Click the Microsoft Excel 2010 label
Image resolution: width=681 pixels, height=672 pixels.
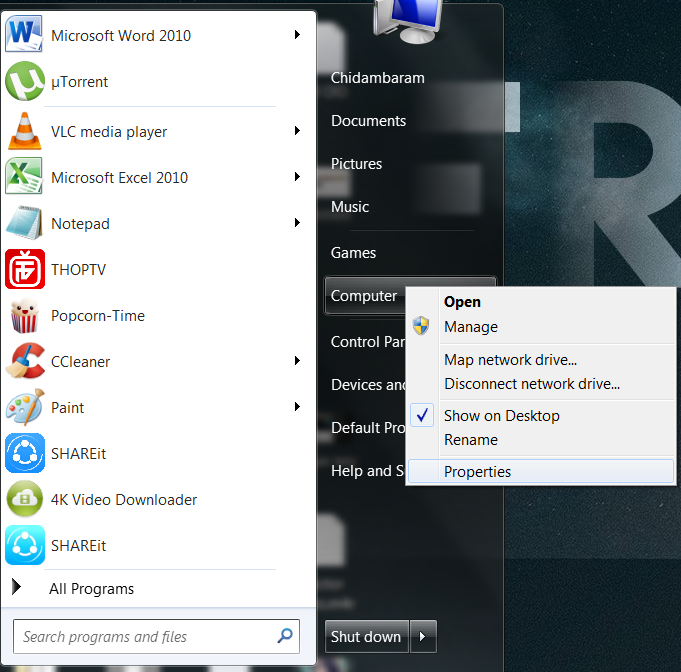(119, 178)
